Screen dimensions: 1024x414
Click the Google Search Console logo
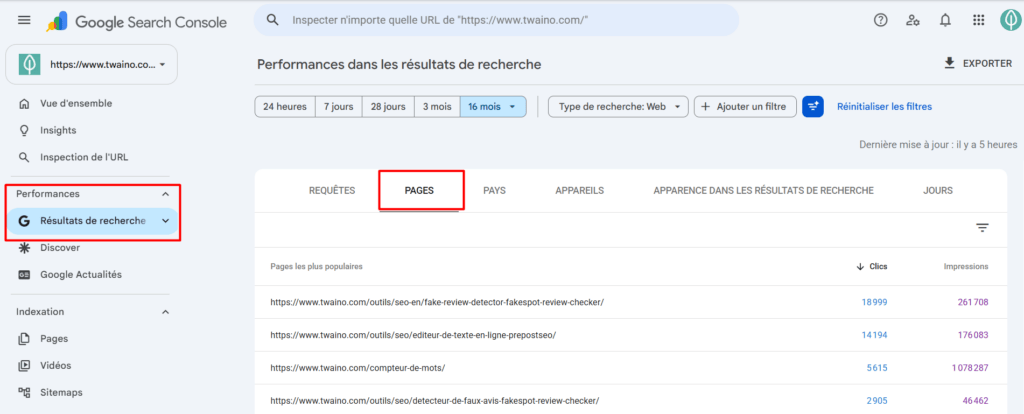pos(136,22)
